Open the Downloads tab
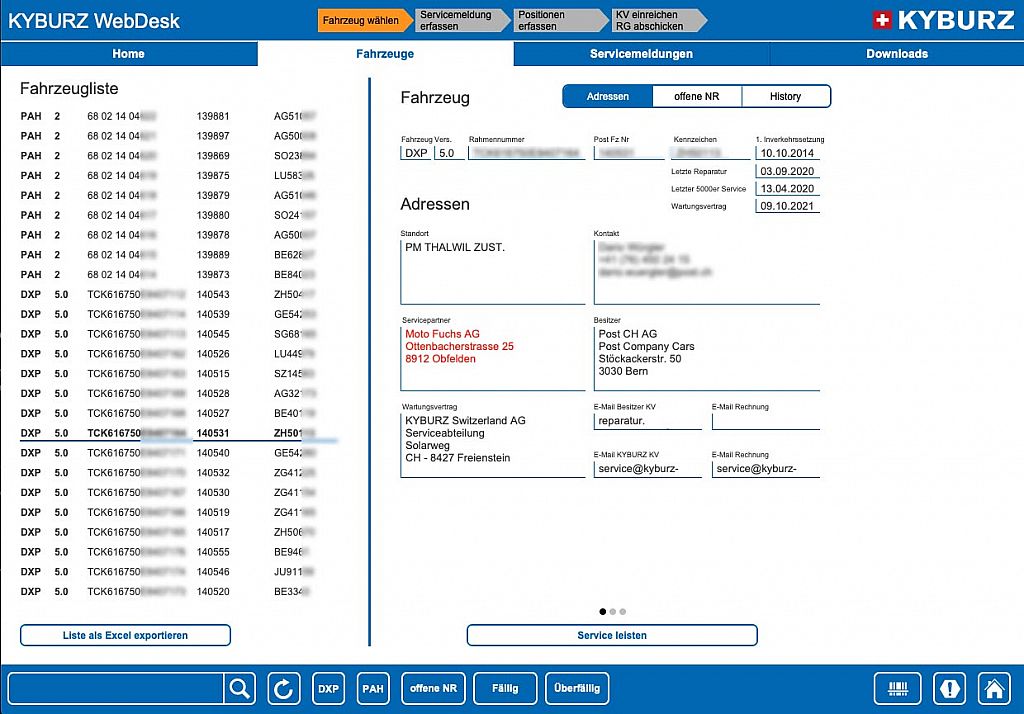Viewport: 1024px width, 714px height. [x=897, y=54]
